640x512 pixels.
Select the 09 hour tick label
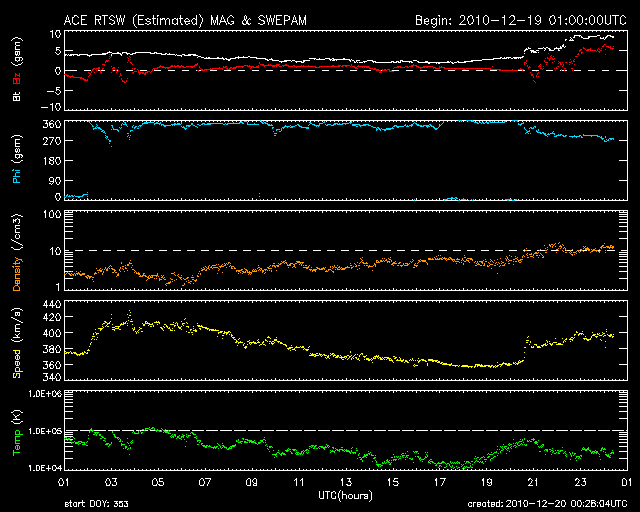point(252,482)
